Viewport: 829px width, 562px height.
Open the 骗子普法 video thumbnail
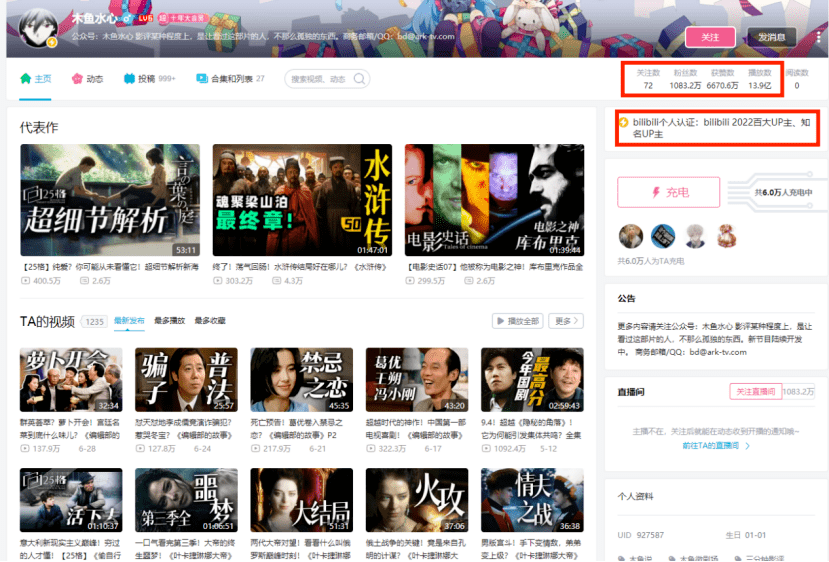coord(186,380)
